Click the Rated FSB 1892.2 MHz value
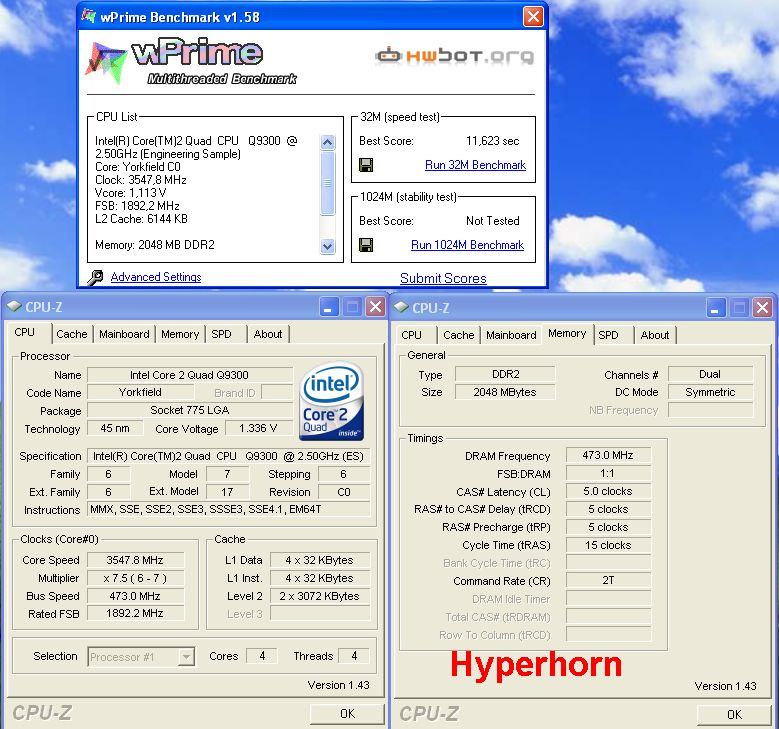The height and width of the screenshot is (729, 779). click(x=135, y=613)
